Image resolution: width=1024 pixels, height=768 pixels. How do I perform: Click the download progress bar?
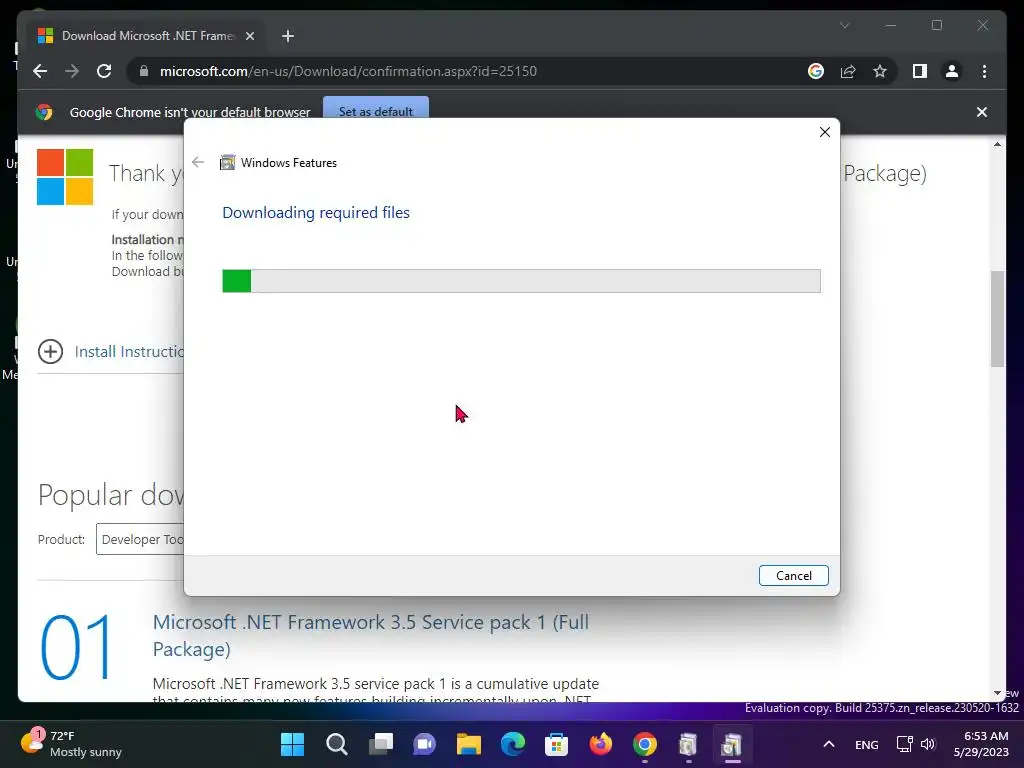521,281
